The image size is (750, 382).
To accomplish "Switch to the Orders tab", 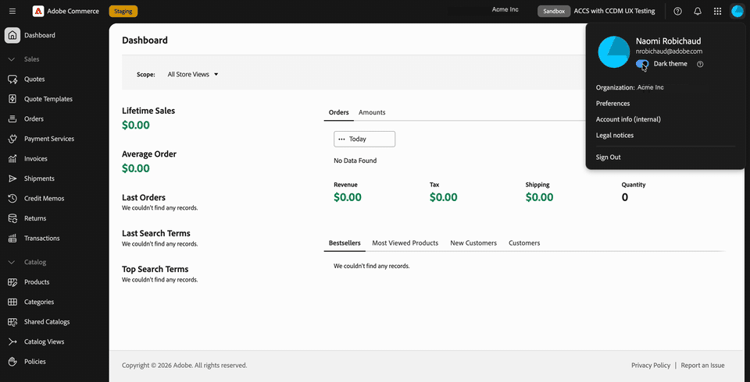I will (339, 112).
